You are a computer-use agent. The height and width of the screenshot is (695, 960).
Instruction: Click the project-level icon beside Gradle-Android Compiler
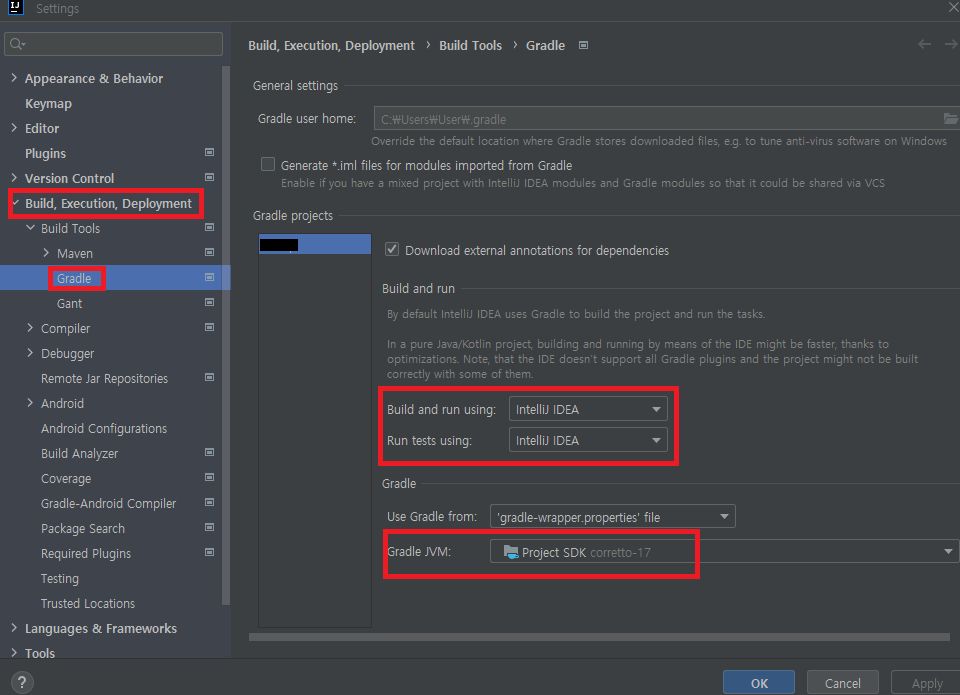coord(209,503)
